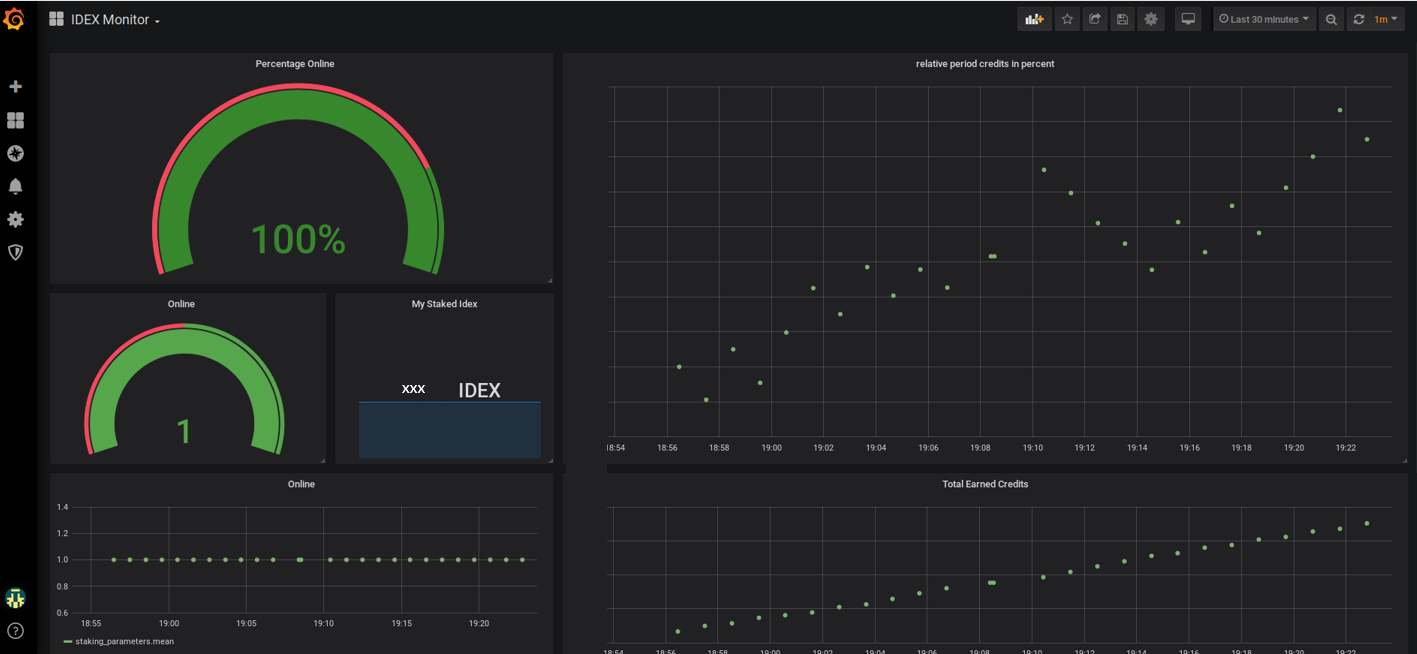Image resolution: width=1417 pixels, height=654 pixels.
Task: Click the 19:22 label in relative credits graph
Action: click(1346, 448)
